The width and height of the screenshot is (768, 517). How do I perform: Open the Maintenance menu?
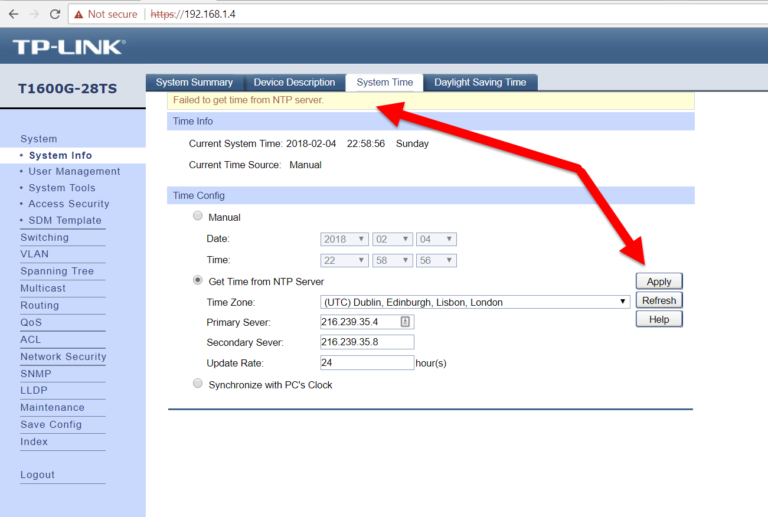(52, 407)
